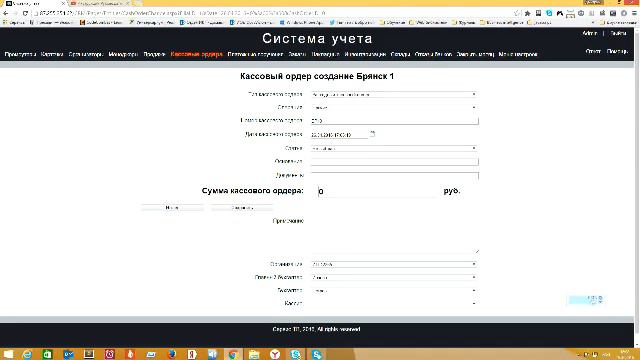
Task: Click inside the Примечание notes textarea
Action: point(394,235)
